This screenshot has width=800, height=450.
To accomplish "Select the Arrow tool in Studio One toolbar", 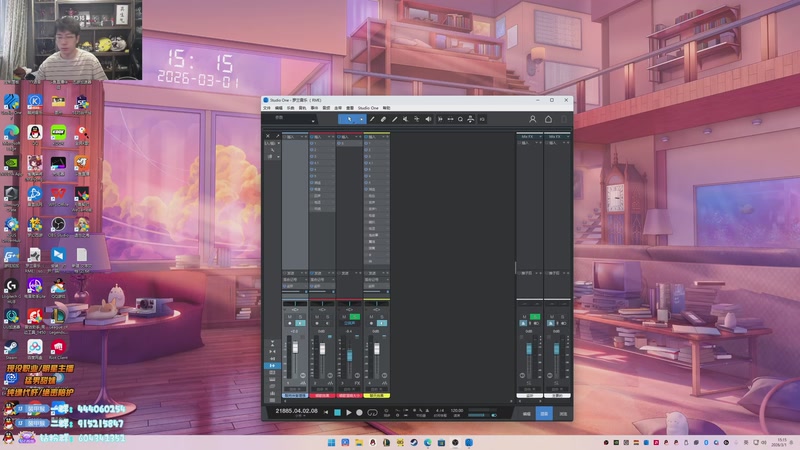I will (349, 119).
